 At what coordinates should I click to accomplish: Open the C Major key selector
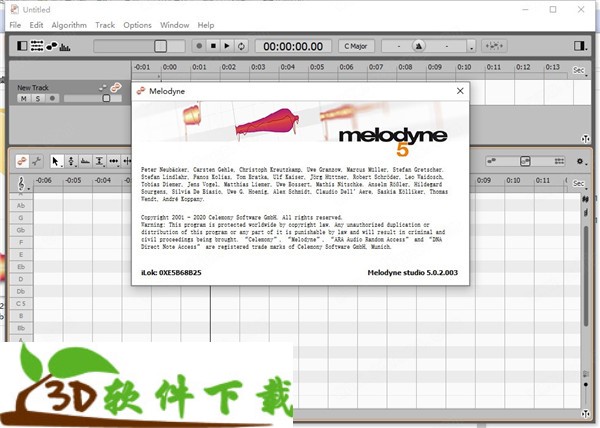click(356, 46)
